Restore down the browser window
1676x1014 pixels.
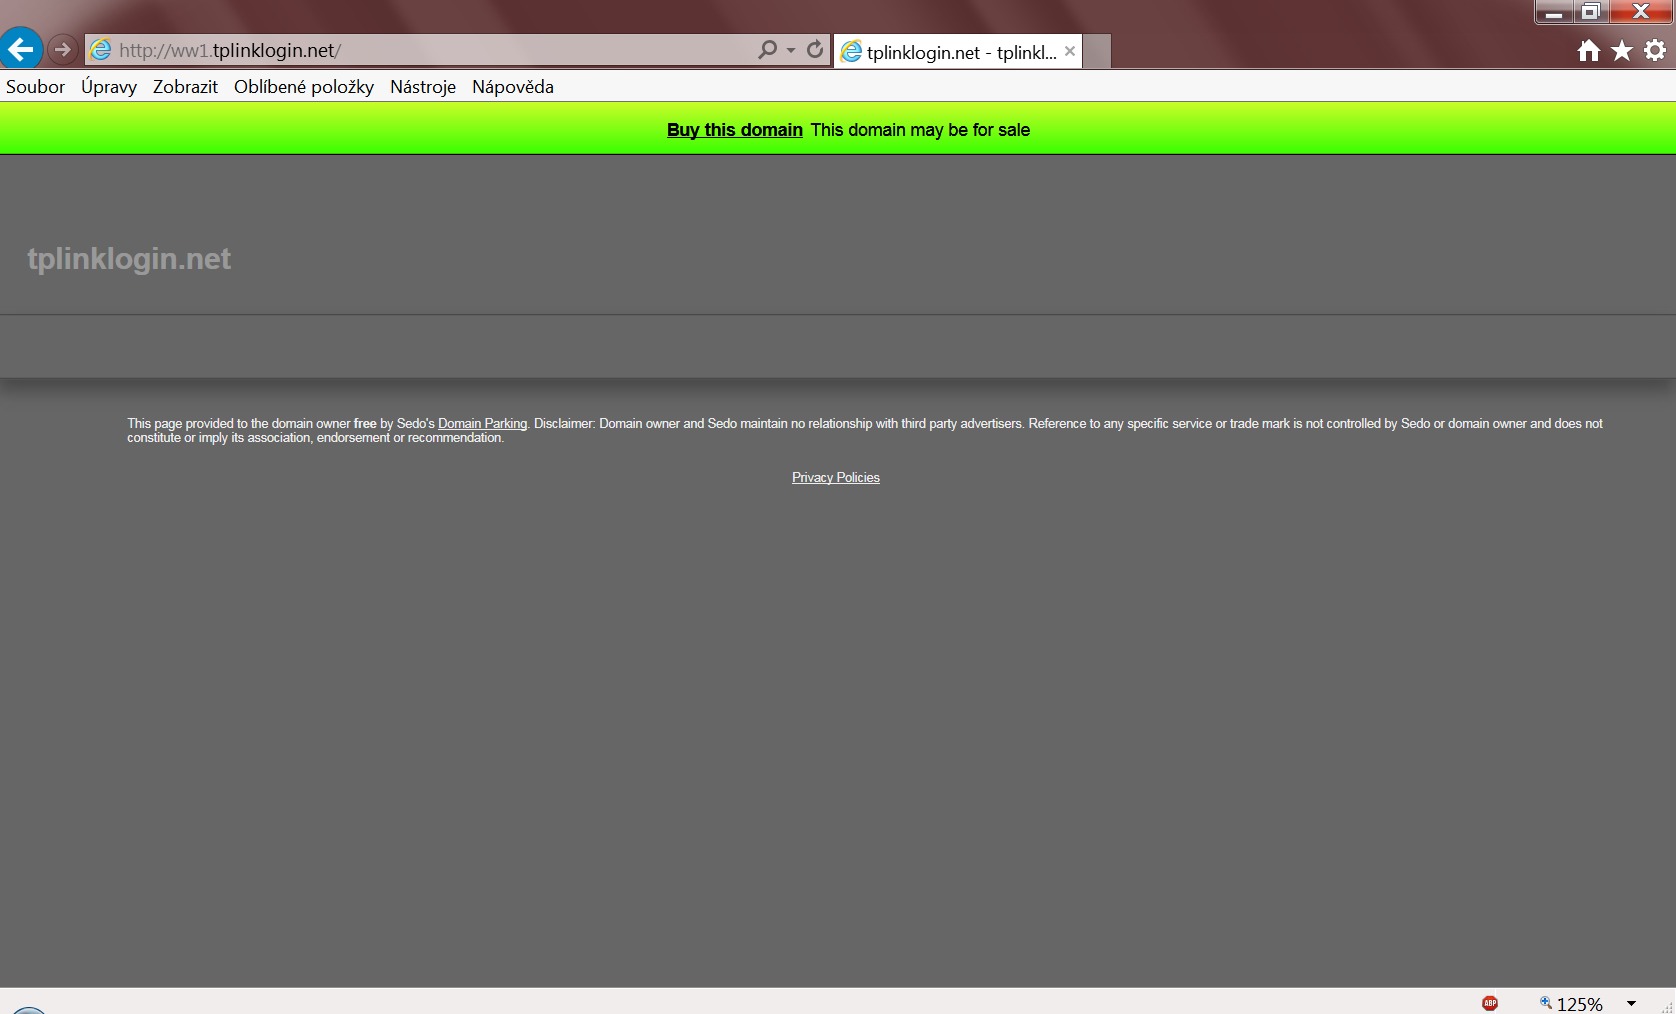1590,12
